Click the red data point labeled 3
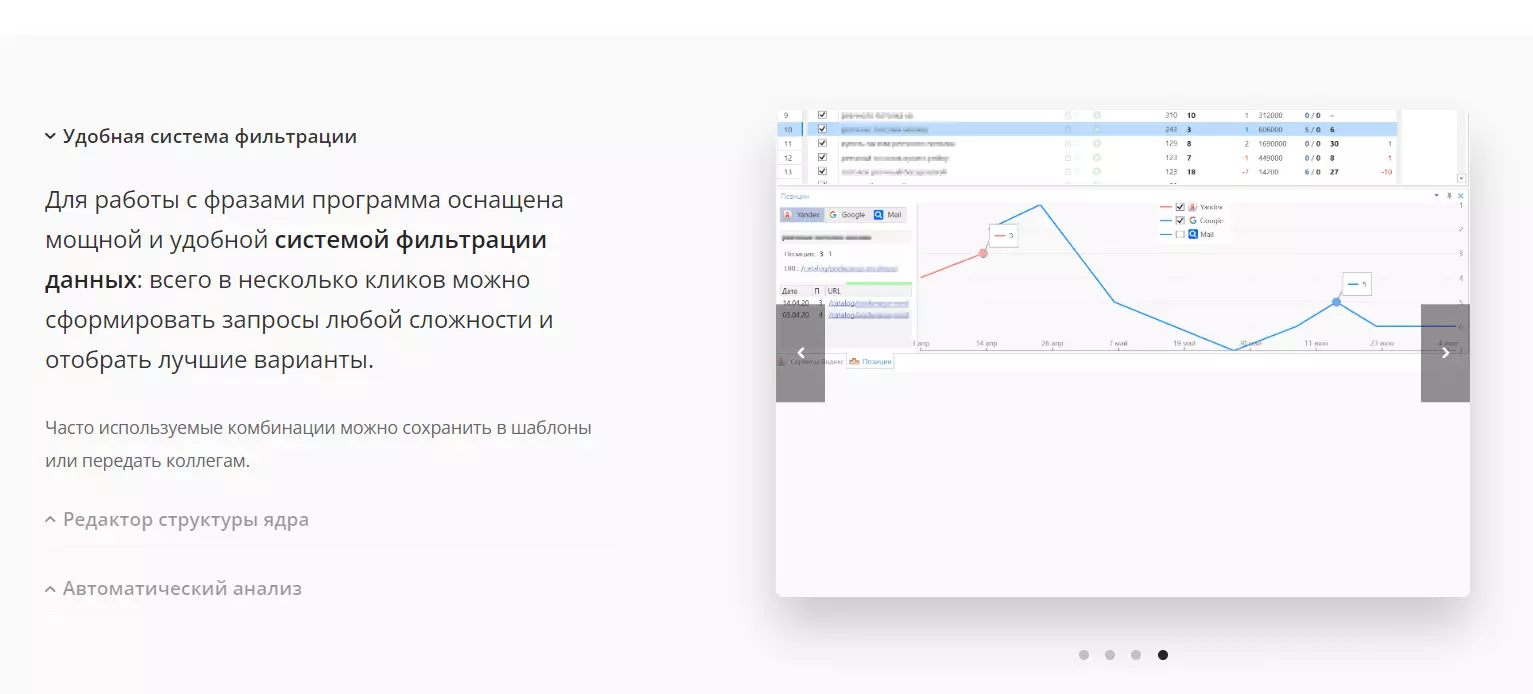 pyautogui.click(x=983, y=253)
